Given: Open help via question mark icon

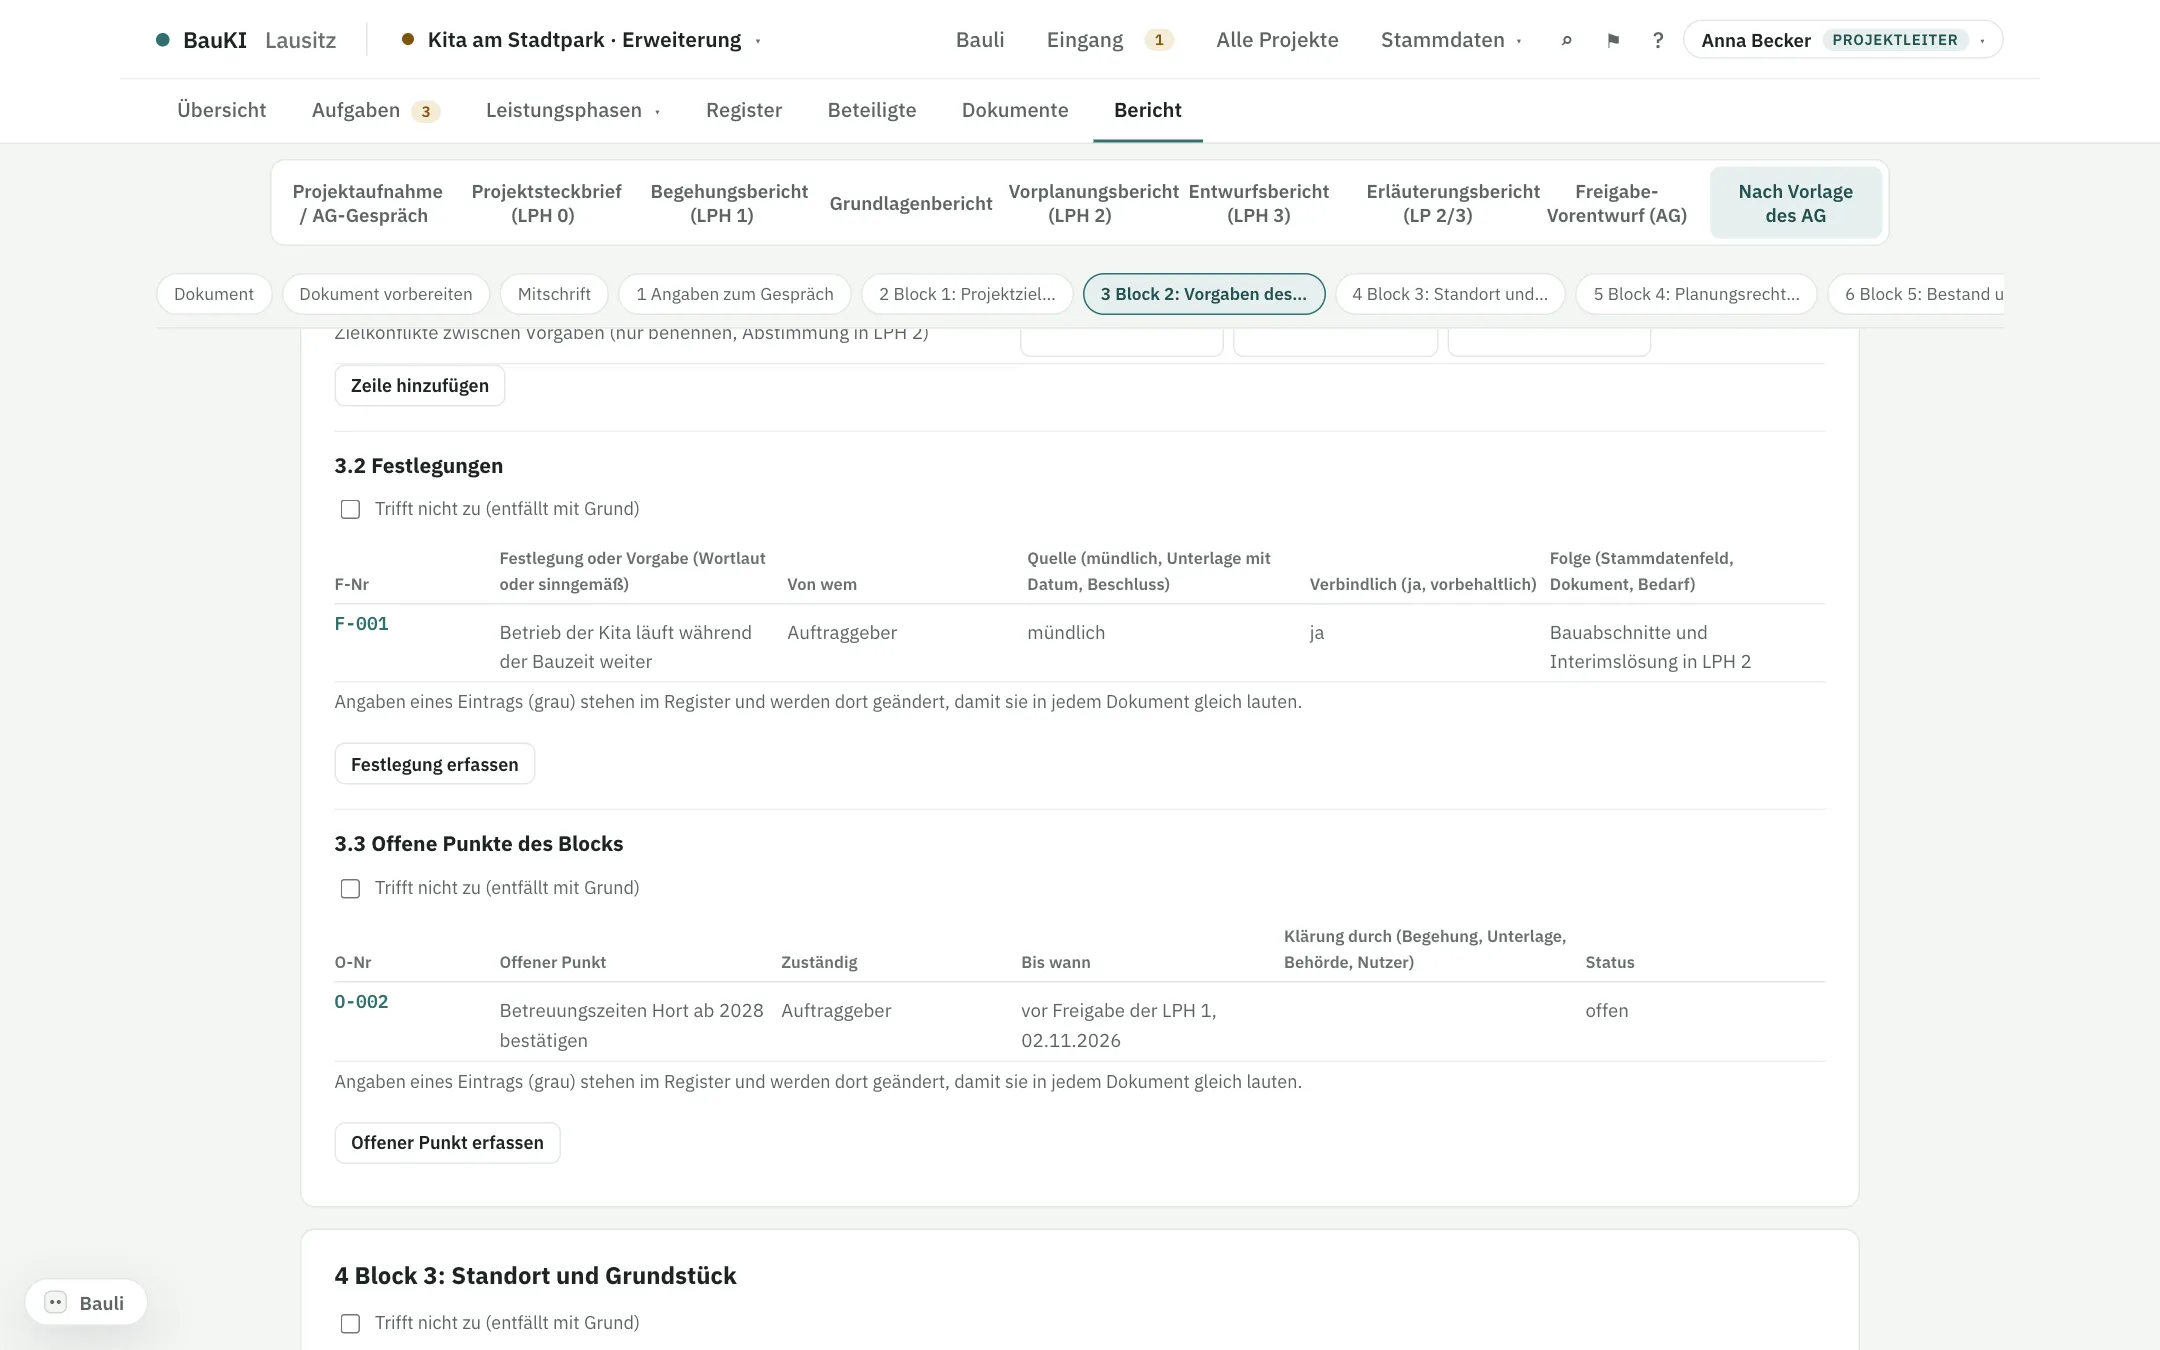Looking at the screenshot, I should tap(1658, 40).
